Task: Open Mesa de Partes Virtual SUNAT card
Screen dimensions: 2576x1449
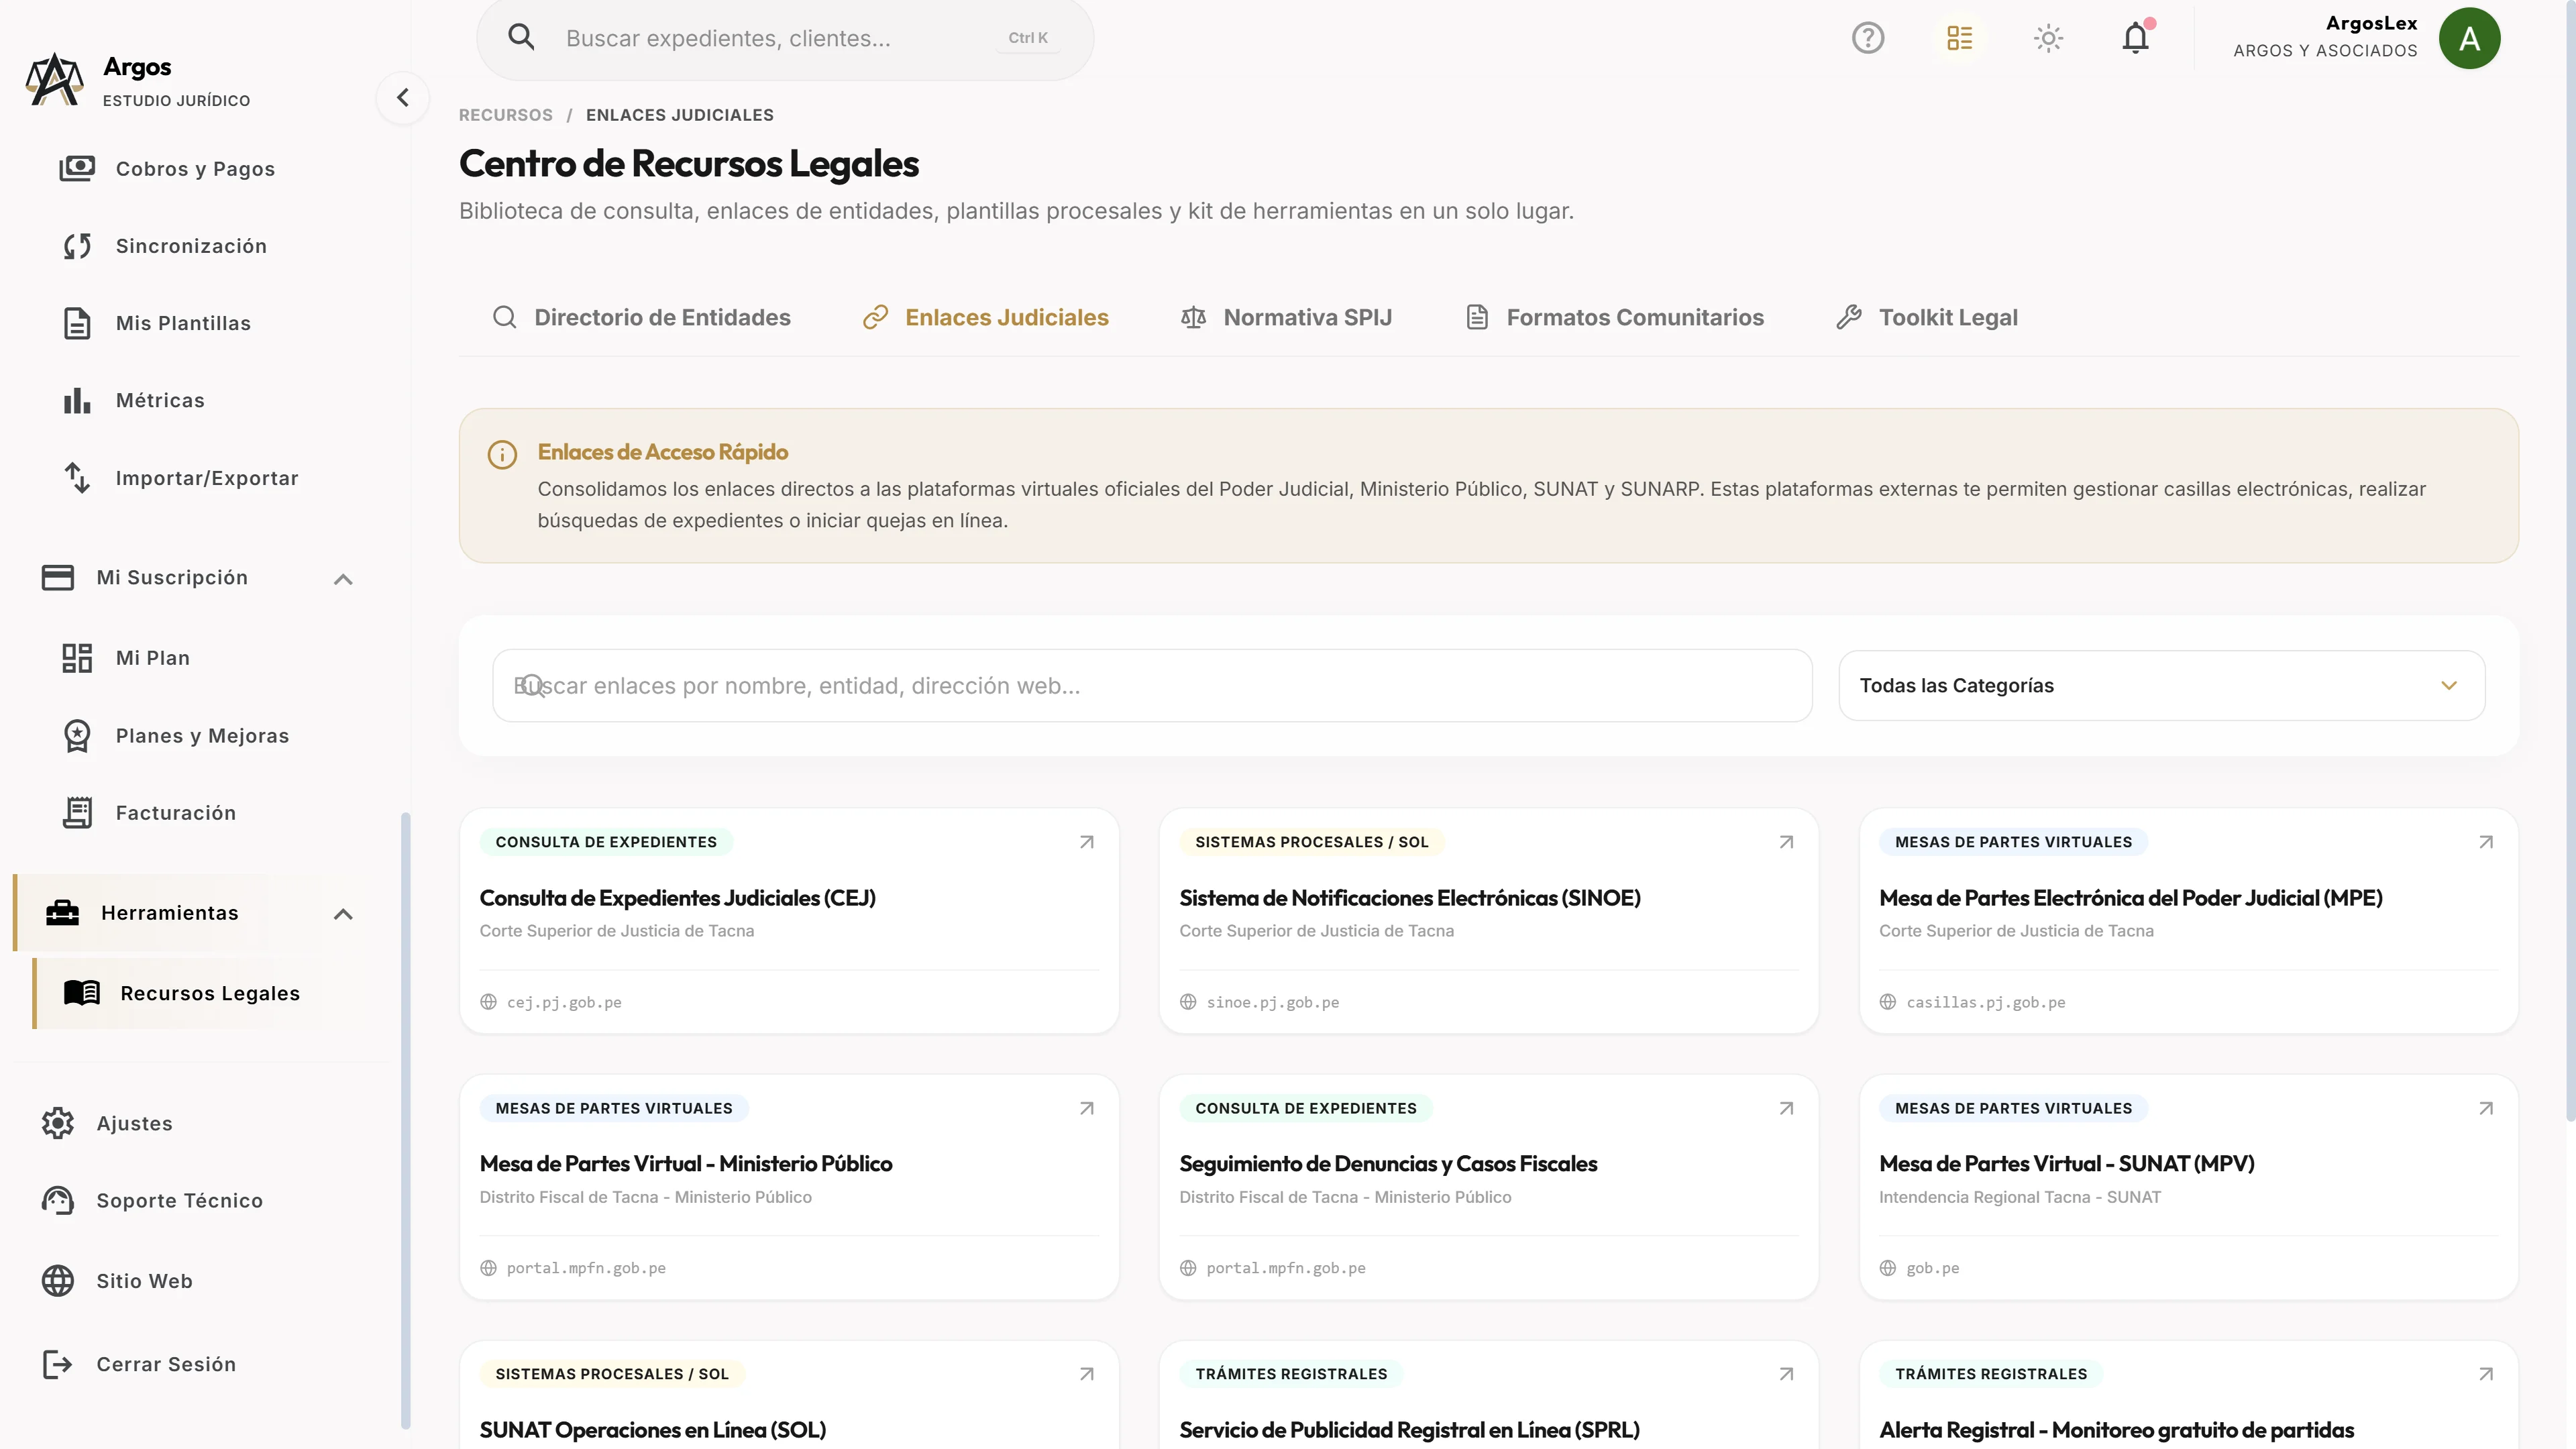Action: click(x=2188, y=1187)
